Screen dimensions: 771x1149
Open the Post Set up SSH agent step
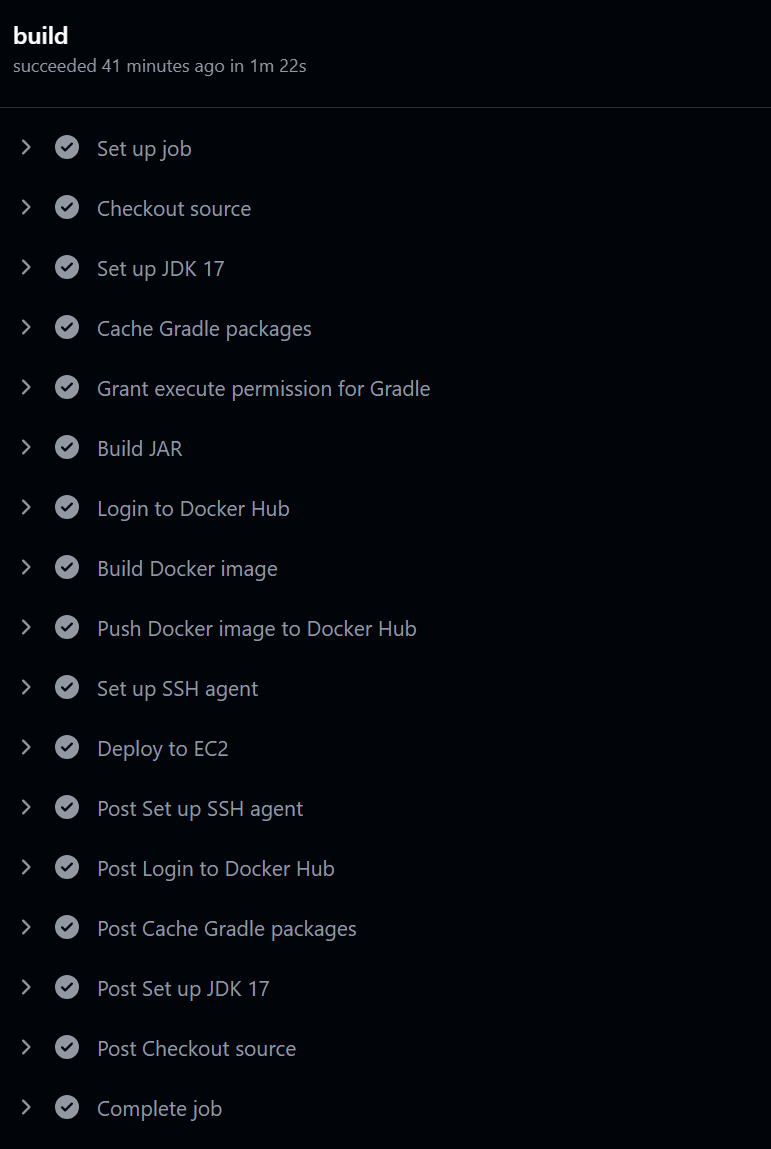[200, 808]
